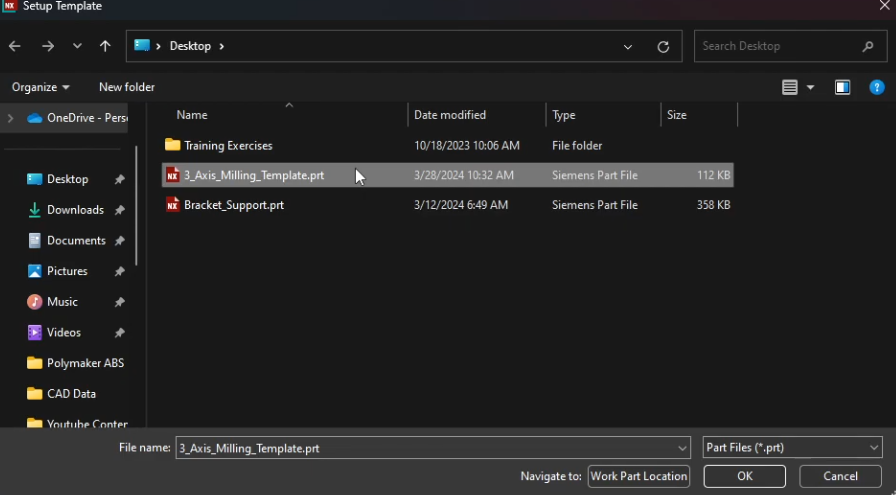The width and height of the screenshot is (896, 495).
Task: Expand the chevron after Desktop breadcrumb
Action: click(x=222, y=46)
